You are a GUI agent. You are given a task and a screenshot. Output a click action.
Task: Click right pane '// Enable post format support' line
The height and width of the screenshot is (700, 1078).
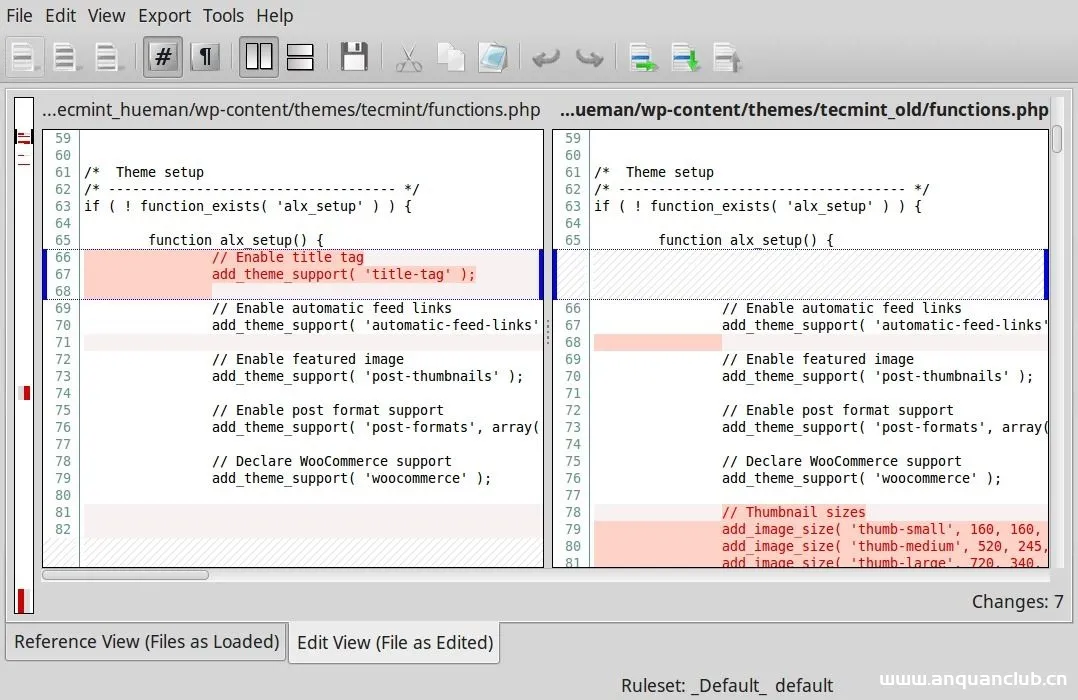point(838,411)
